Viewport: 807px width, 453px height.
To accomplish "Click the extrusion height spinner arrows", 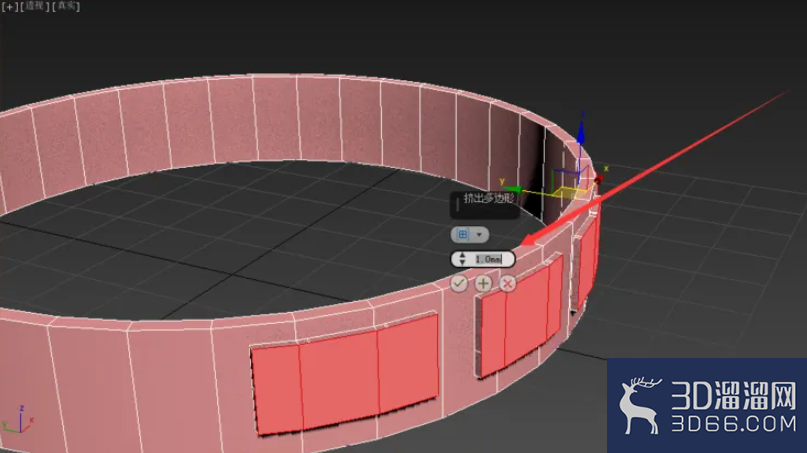I will (x=462, y=259).
